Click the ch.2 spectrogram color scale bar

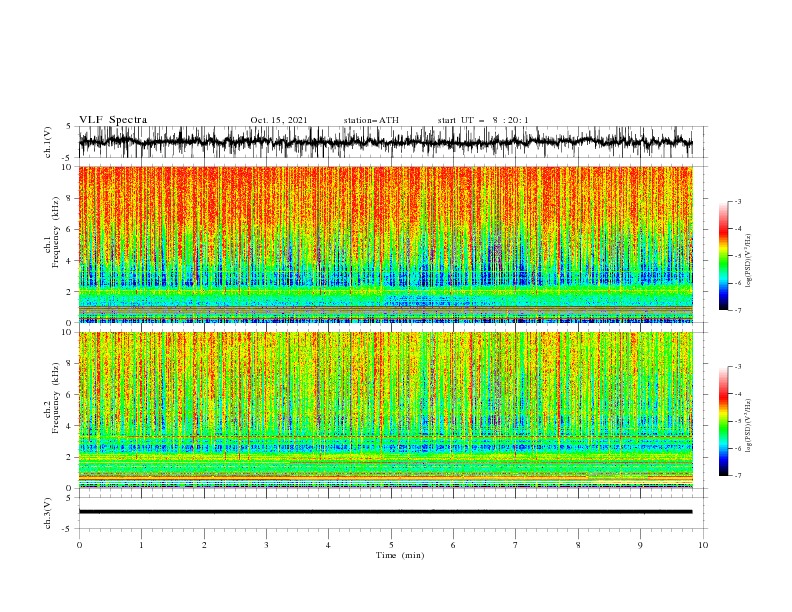723,421
